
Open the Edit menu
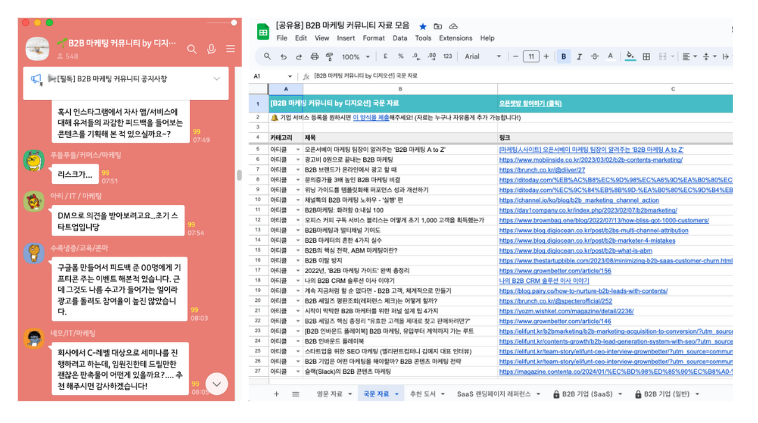click(x=301, y=38)
